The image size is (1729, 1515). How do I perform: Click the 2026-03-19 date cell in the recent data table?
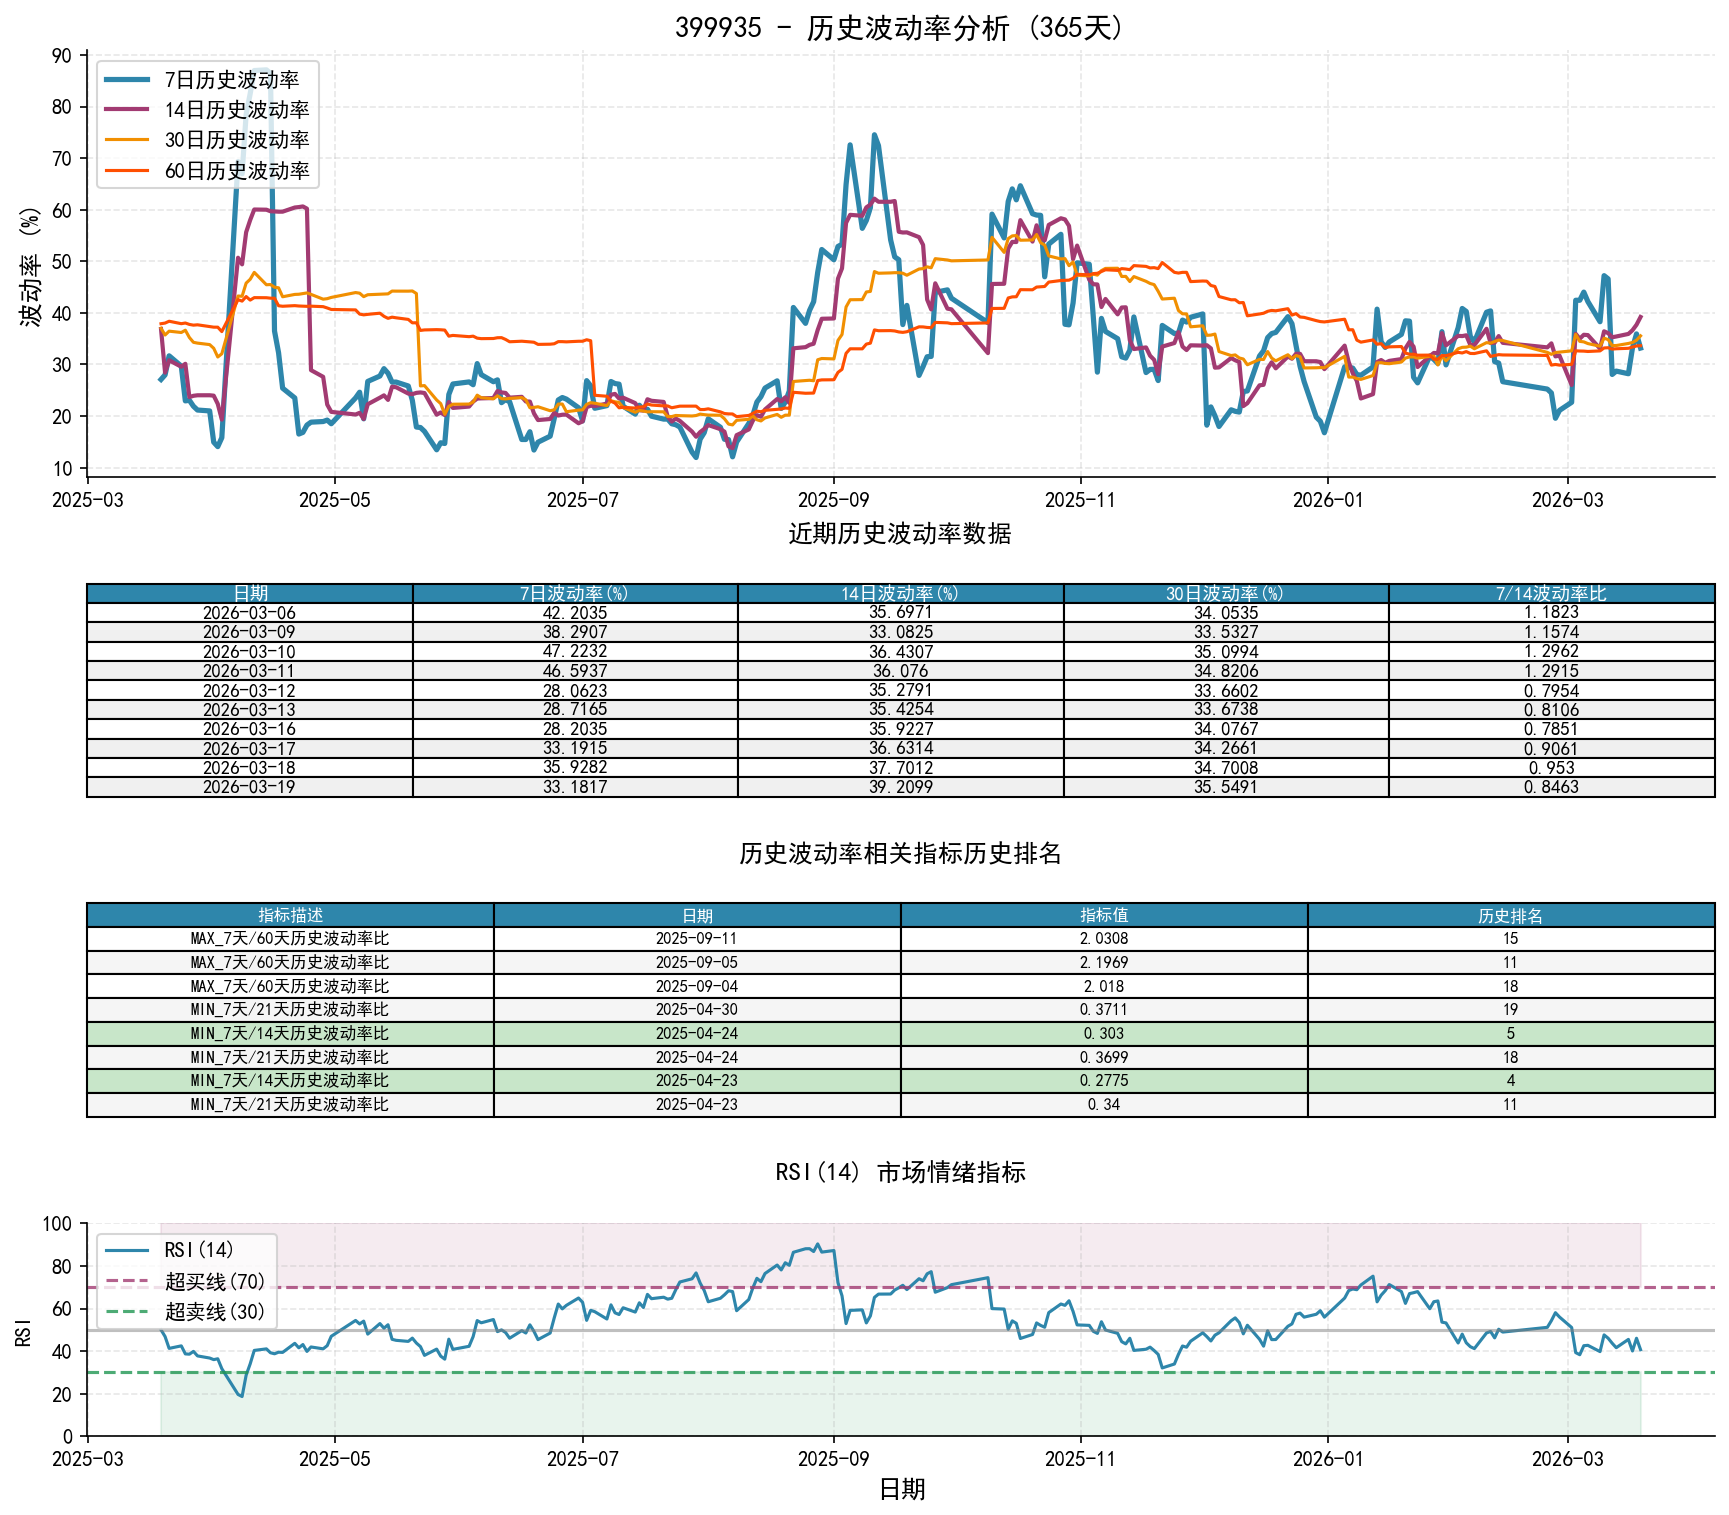tap(249, 787)
